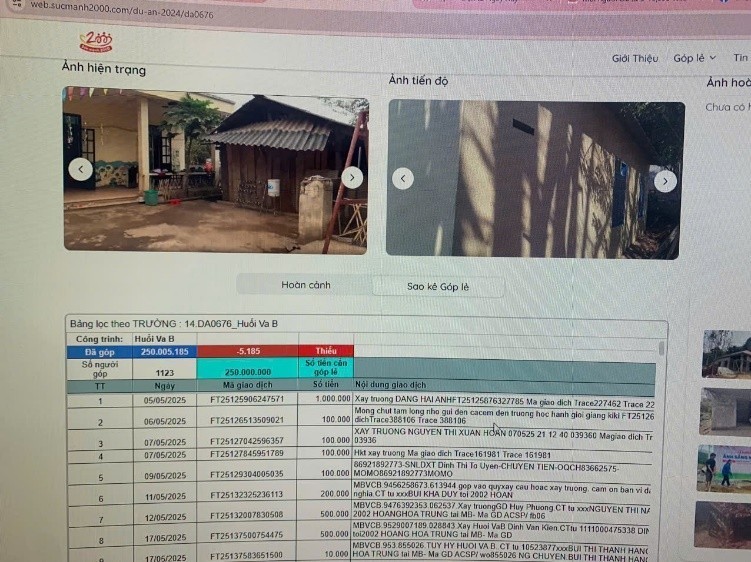The image size is (751, 562).
Task: Select the 250.005.185 Đã góp amount cell
Action: pyautogui.click(x=165, y=352)
